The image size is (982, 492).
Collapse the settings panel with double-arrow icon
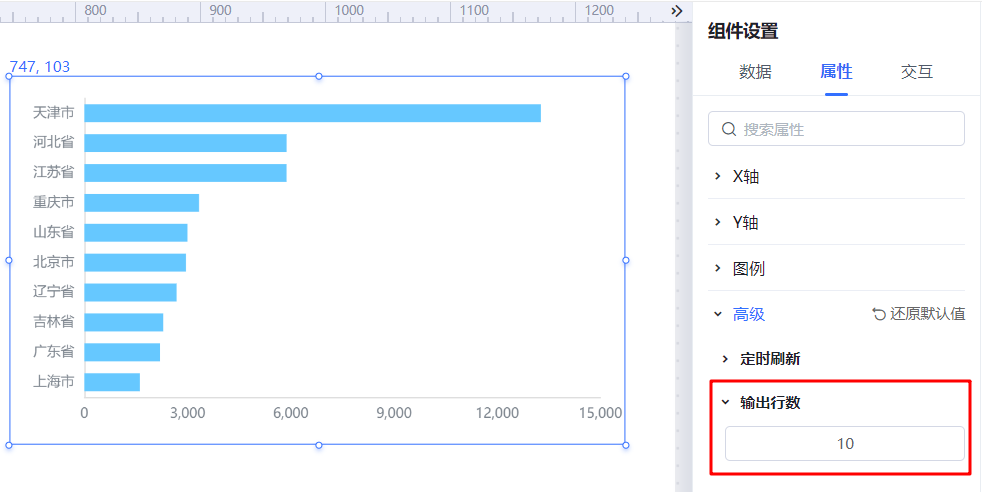(x=676, y=11)
